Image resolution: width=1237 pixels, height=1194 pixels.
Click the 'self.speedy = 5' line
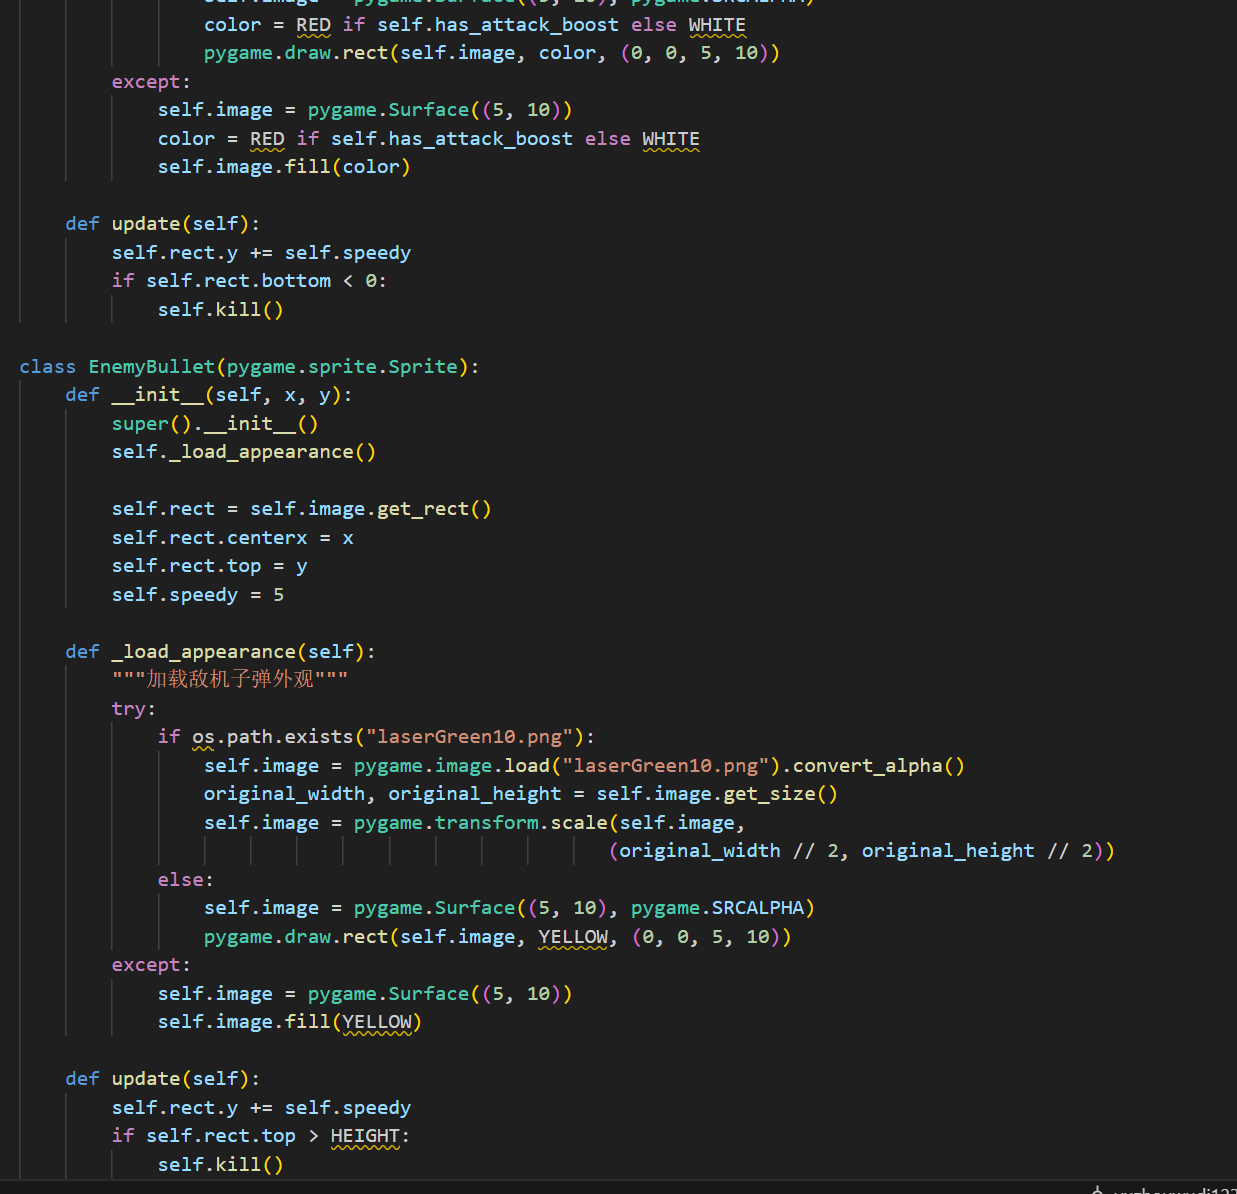pyautogui.click(x=198, y=595)
